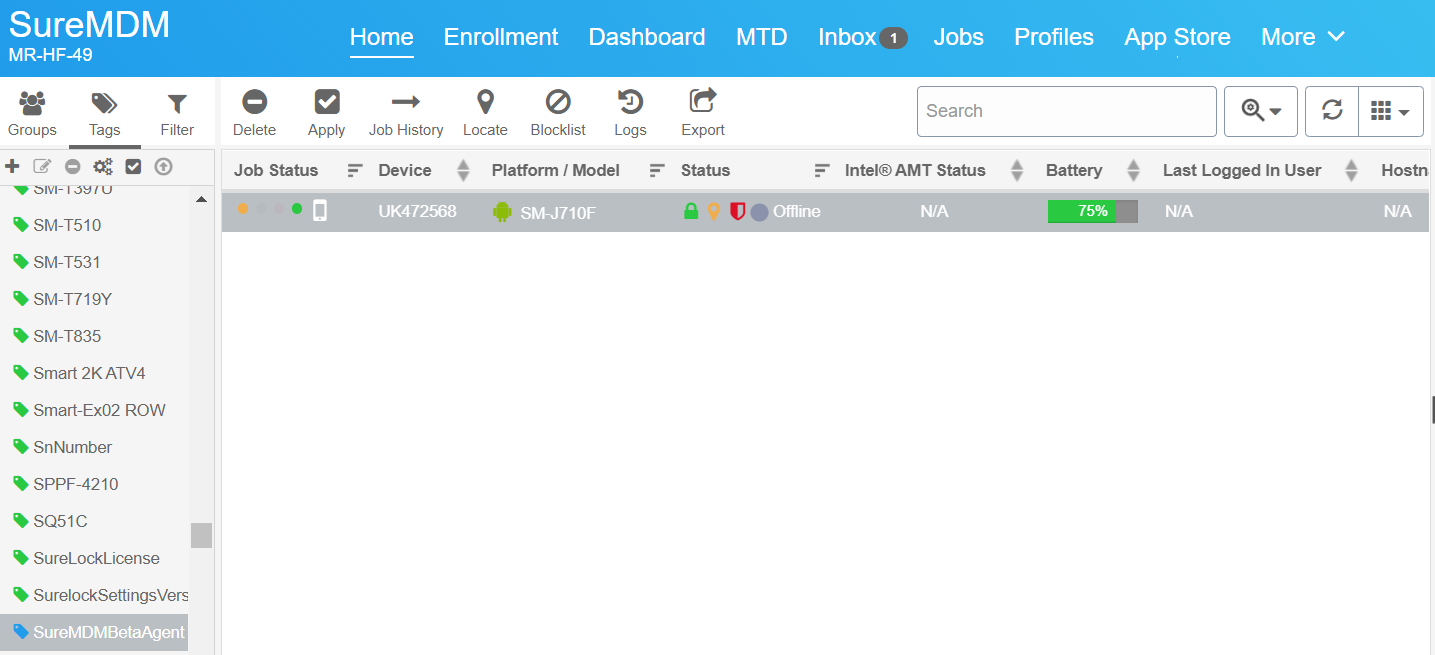Add a new tag with plus icon
Viewport: 1435px width, 655px height.
pyautogui.click(x=13, y=167)
